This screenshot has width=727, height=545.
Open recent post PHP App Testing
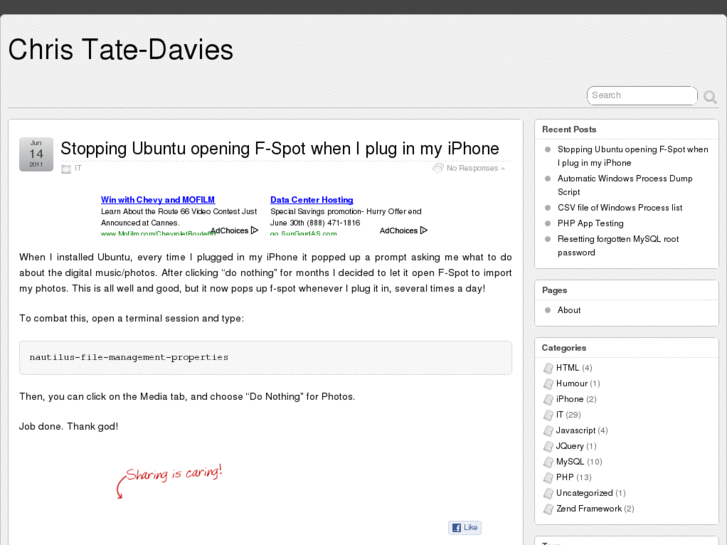click(590, 224)
